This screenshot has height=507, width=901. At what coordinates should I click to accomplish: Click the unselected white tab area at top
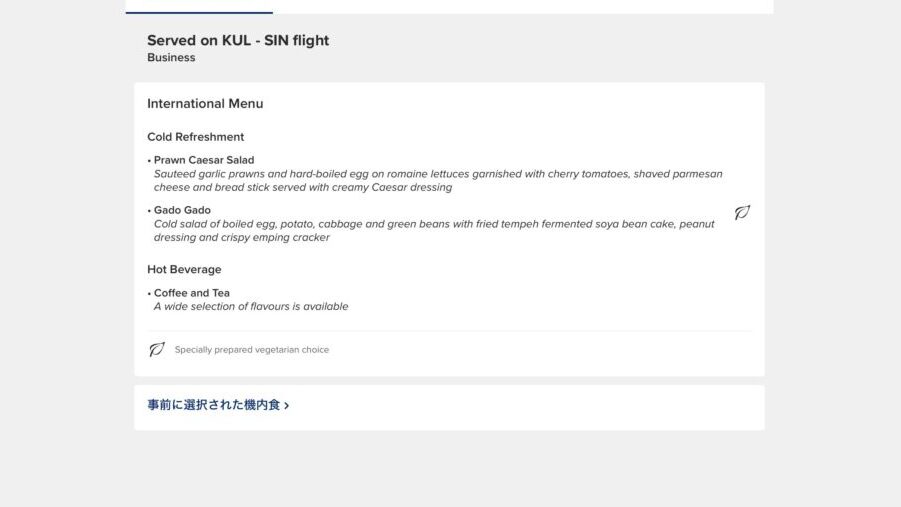[x=522, y=7]
